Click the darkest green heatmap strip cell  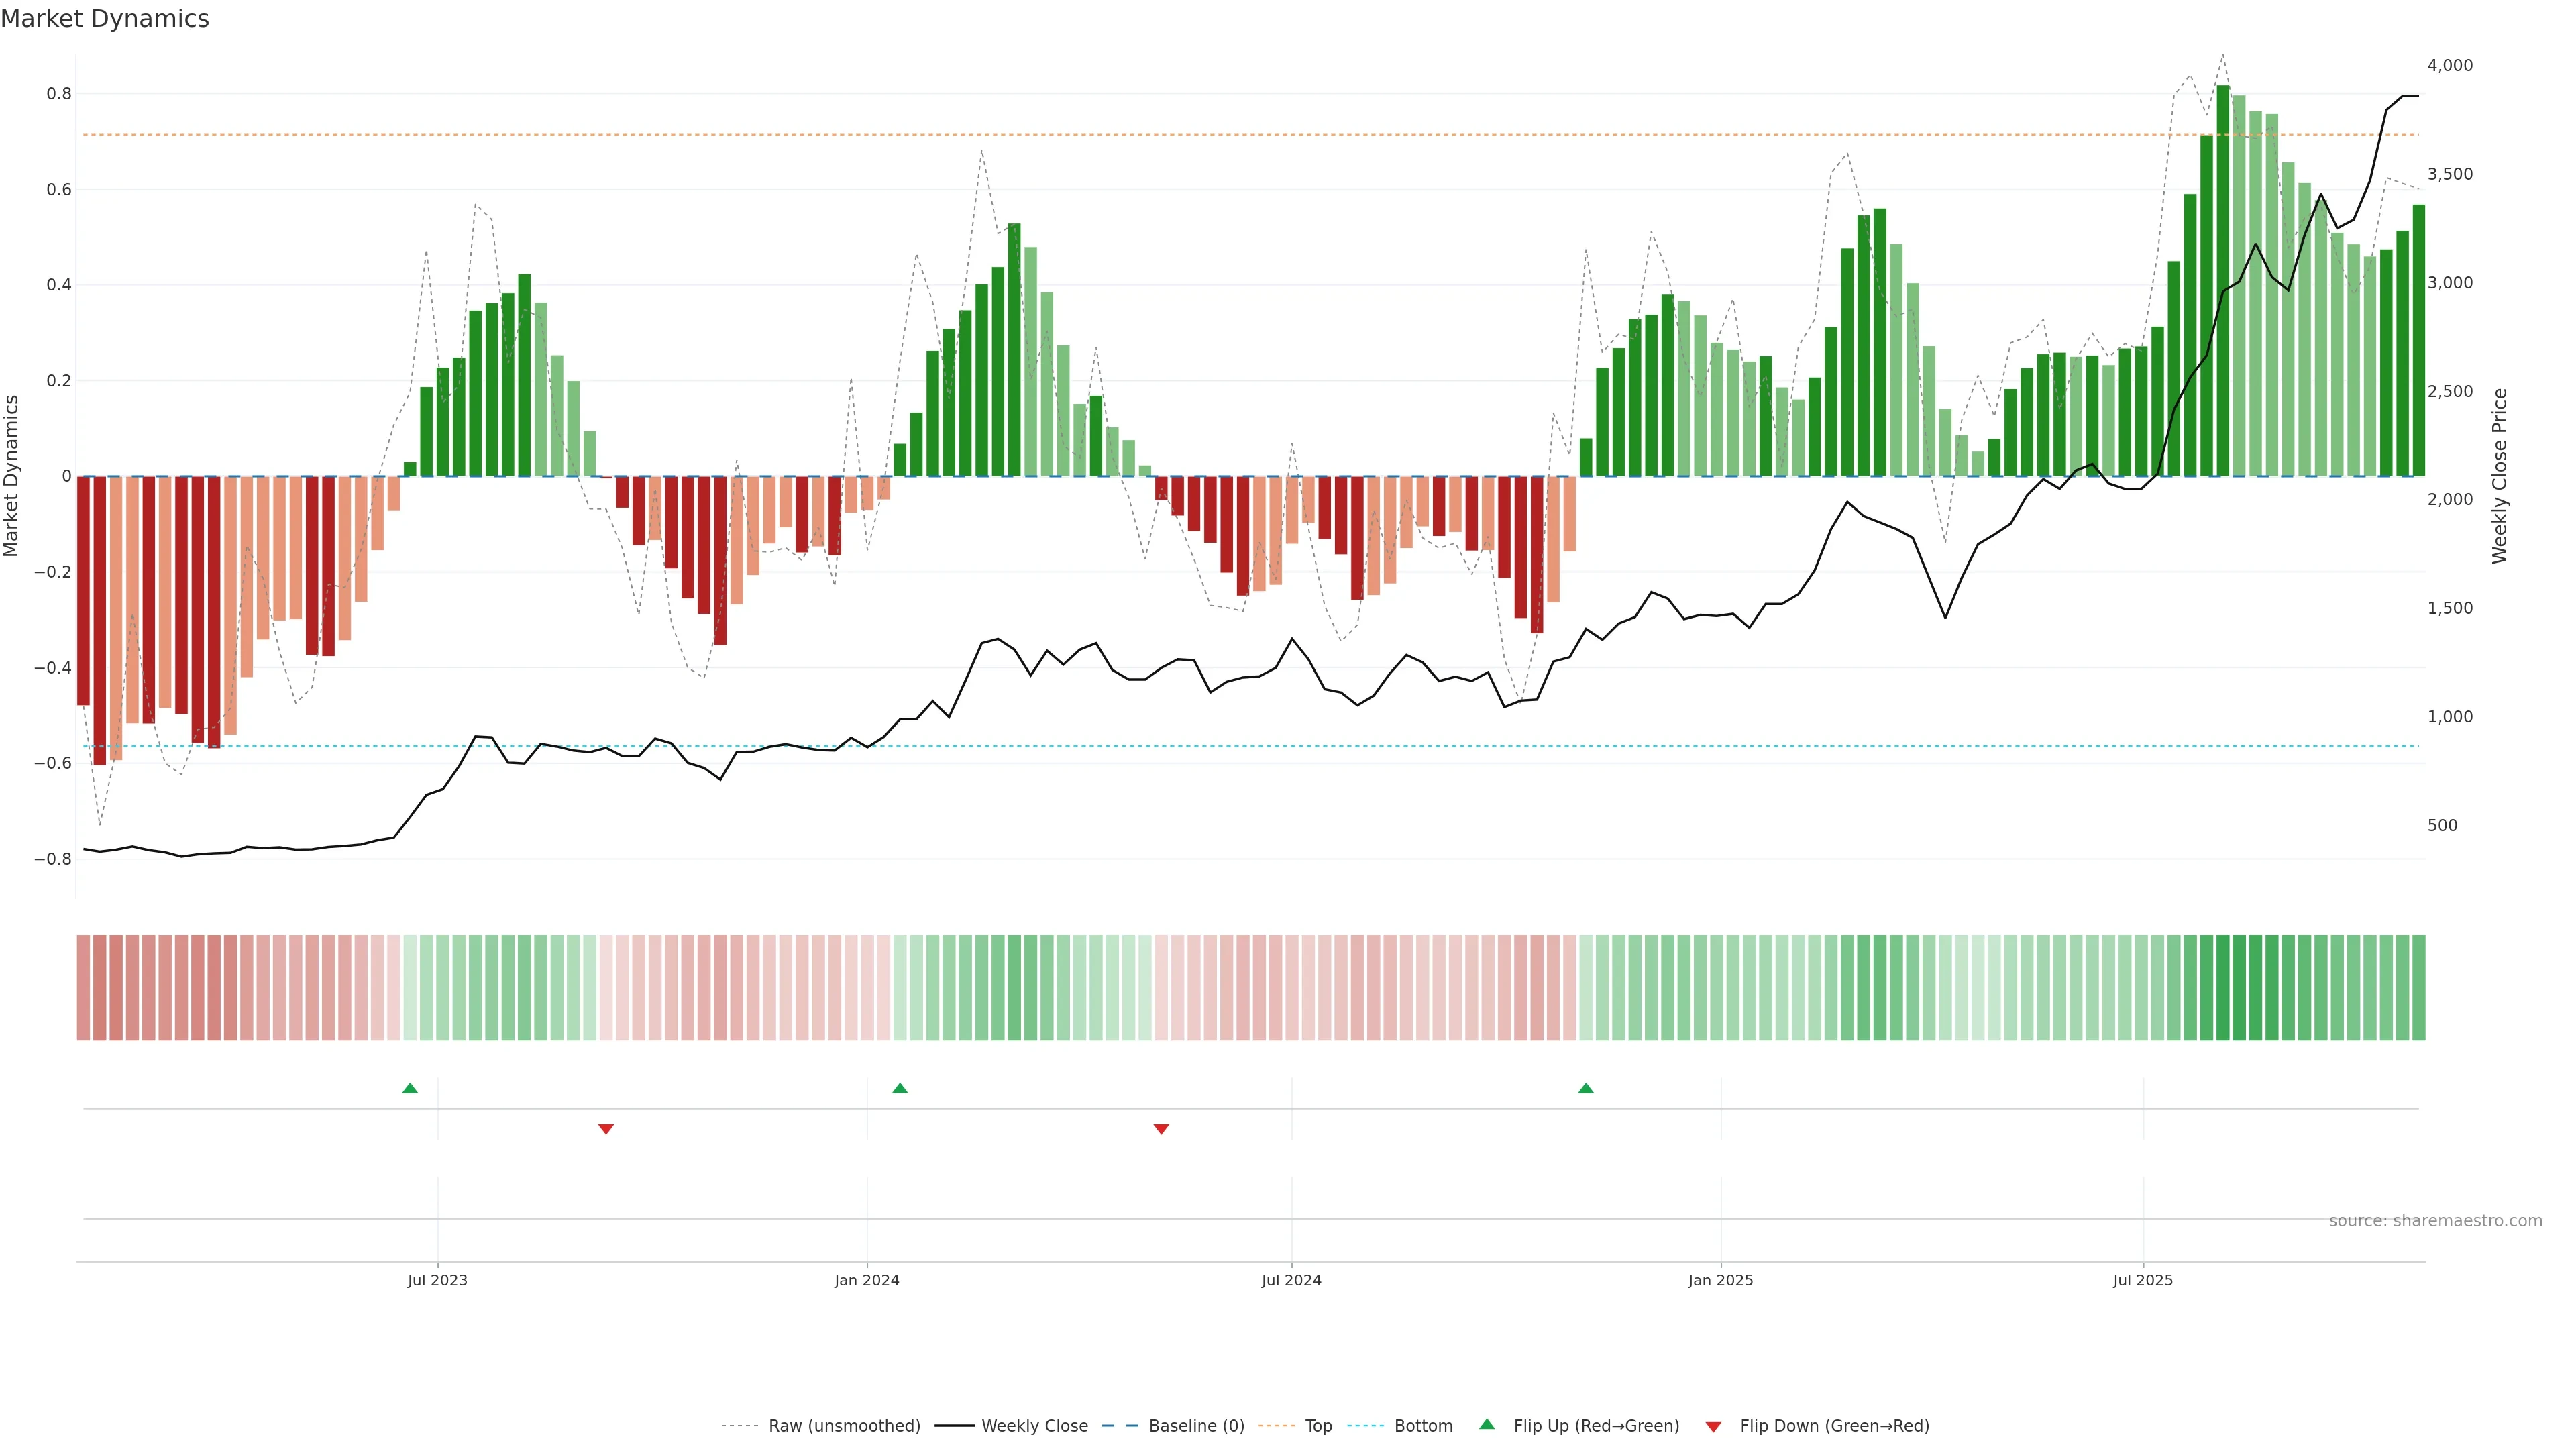(x=2223, y=988)
